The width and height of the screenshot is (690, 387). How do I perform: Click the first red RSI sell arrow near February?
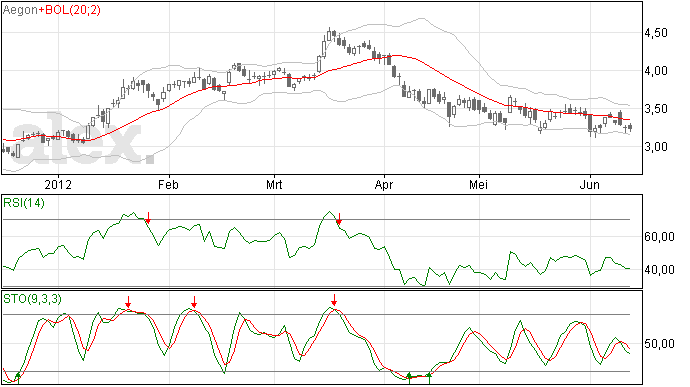tap(148, 217)
